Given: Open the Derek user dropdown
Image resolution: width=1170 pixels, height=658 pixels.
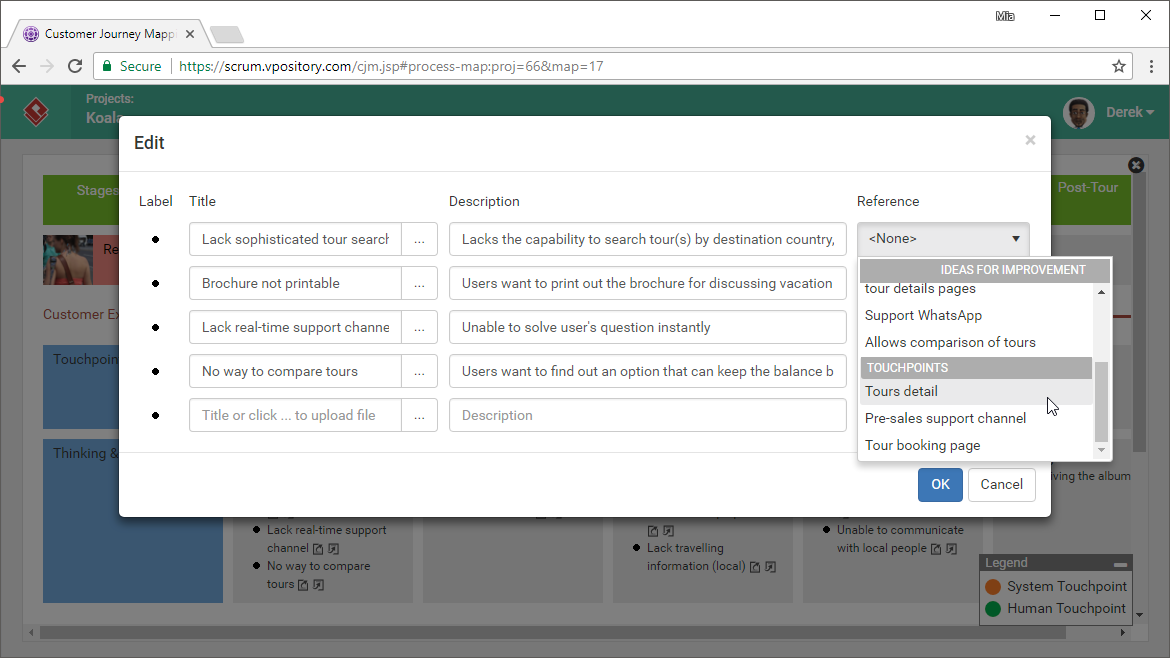Looking at the screenshot, I should point(1130,112).
